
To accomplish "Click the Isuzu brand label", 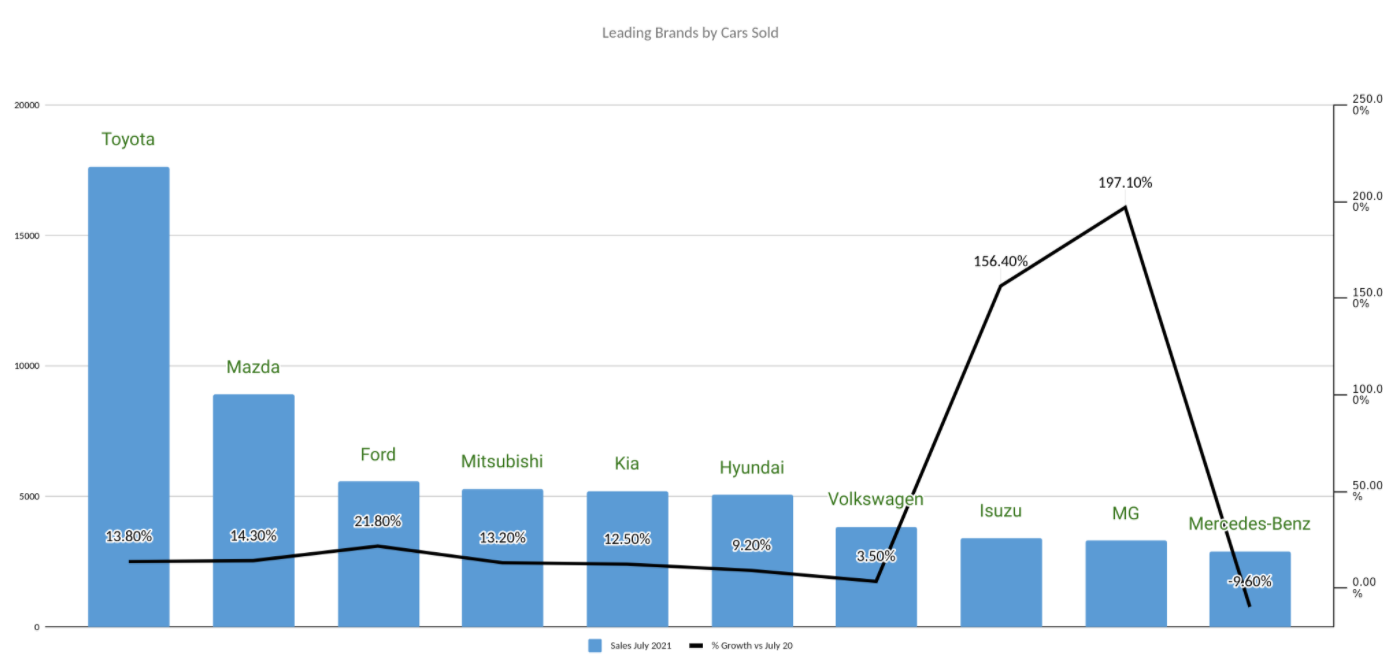I will 1000,511.
